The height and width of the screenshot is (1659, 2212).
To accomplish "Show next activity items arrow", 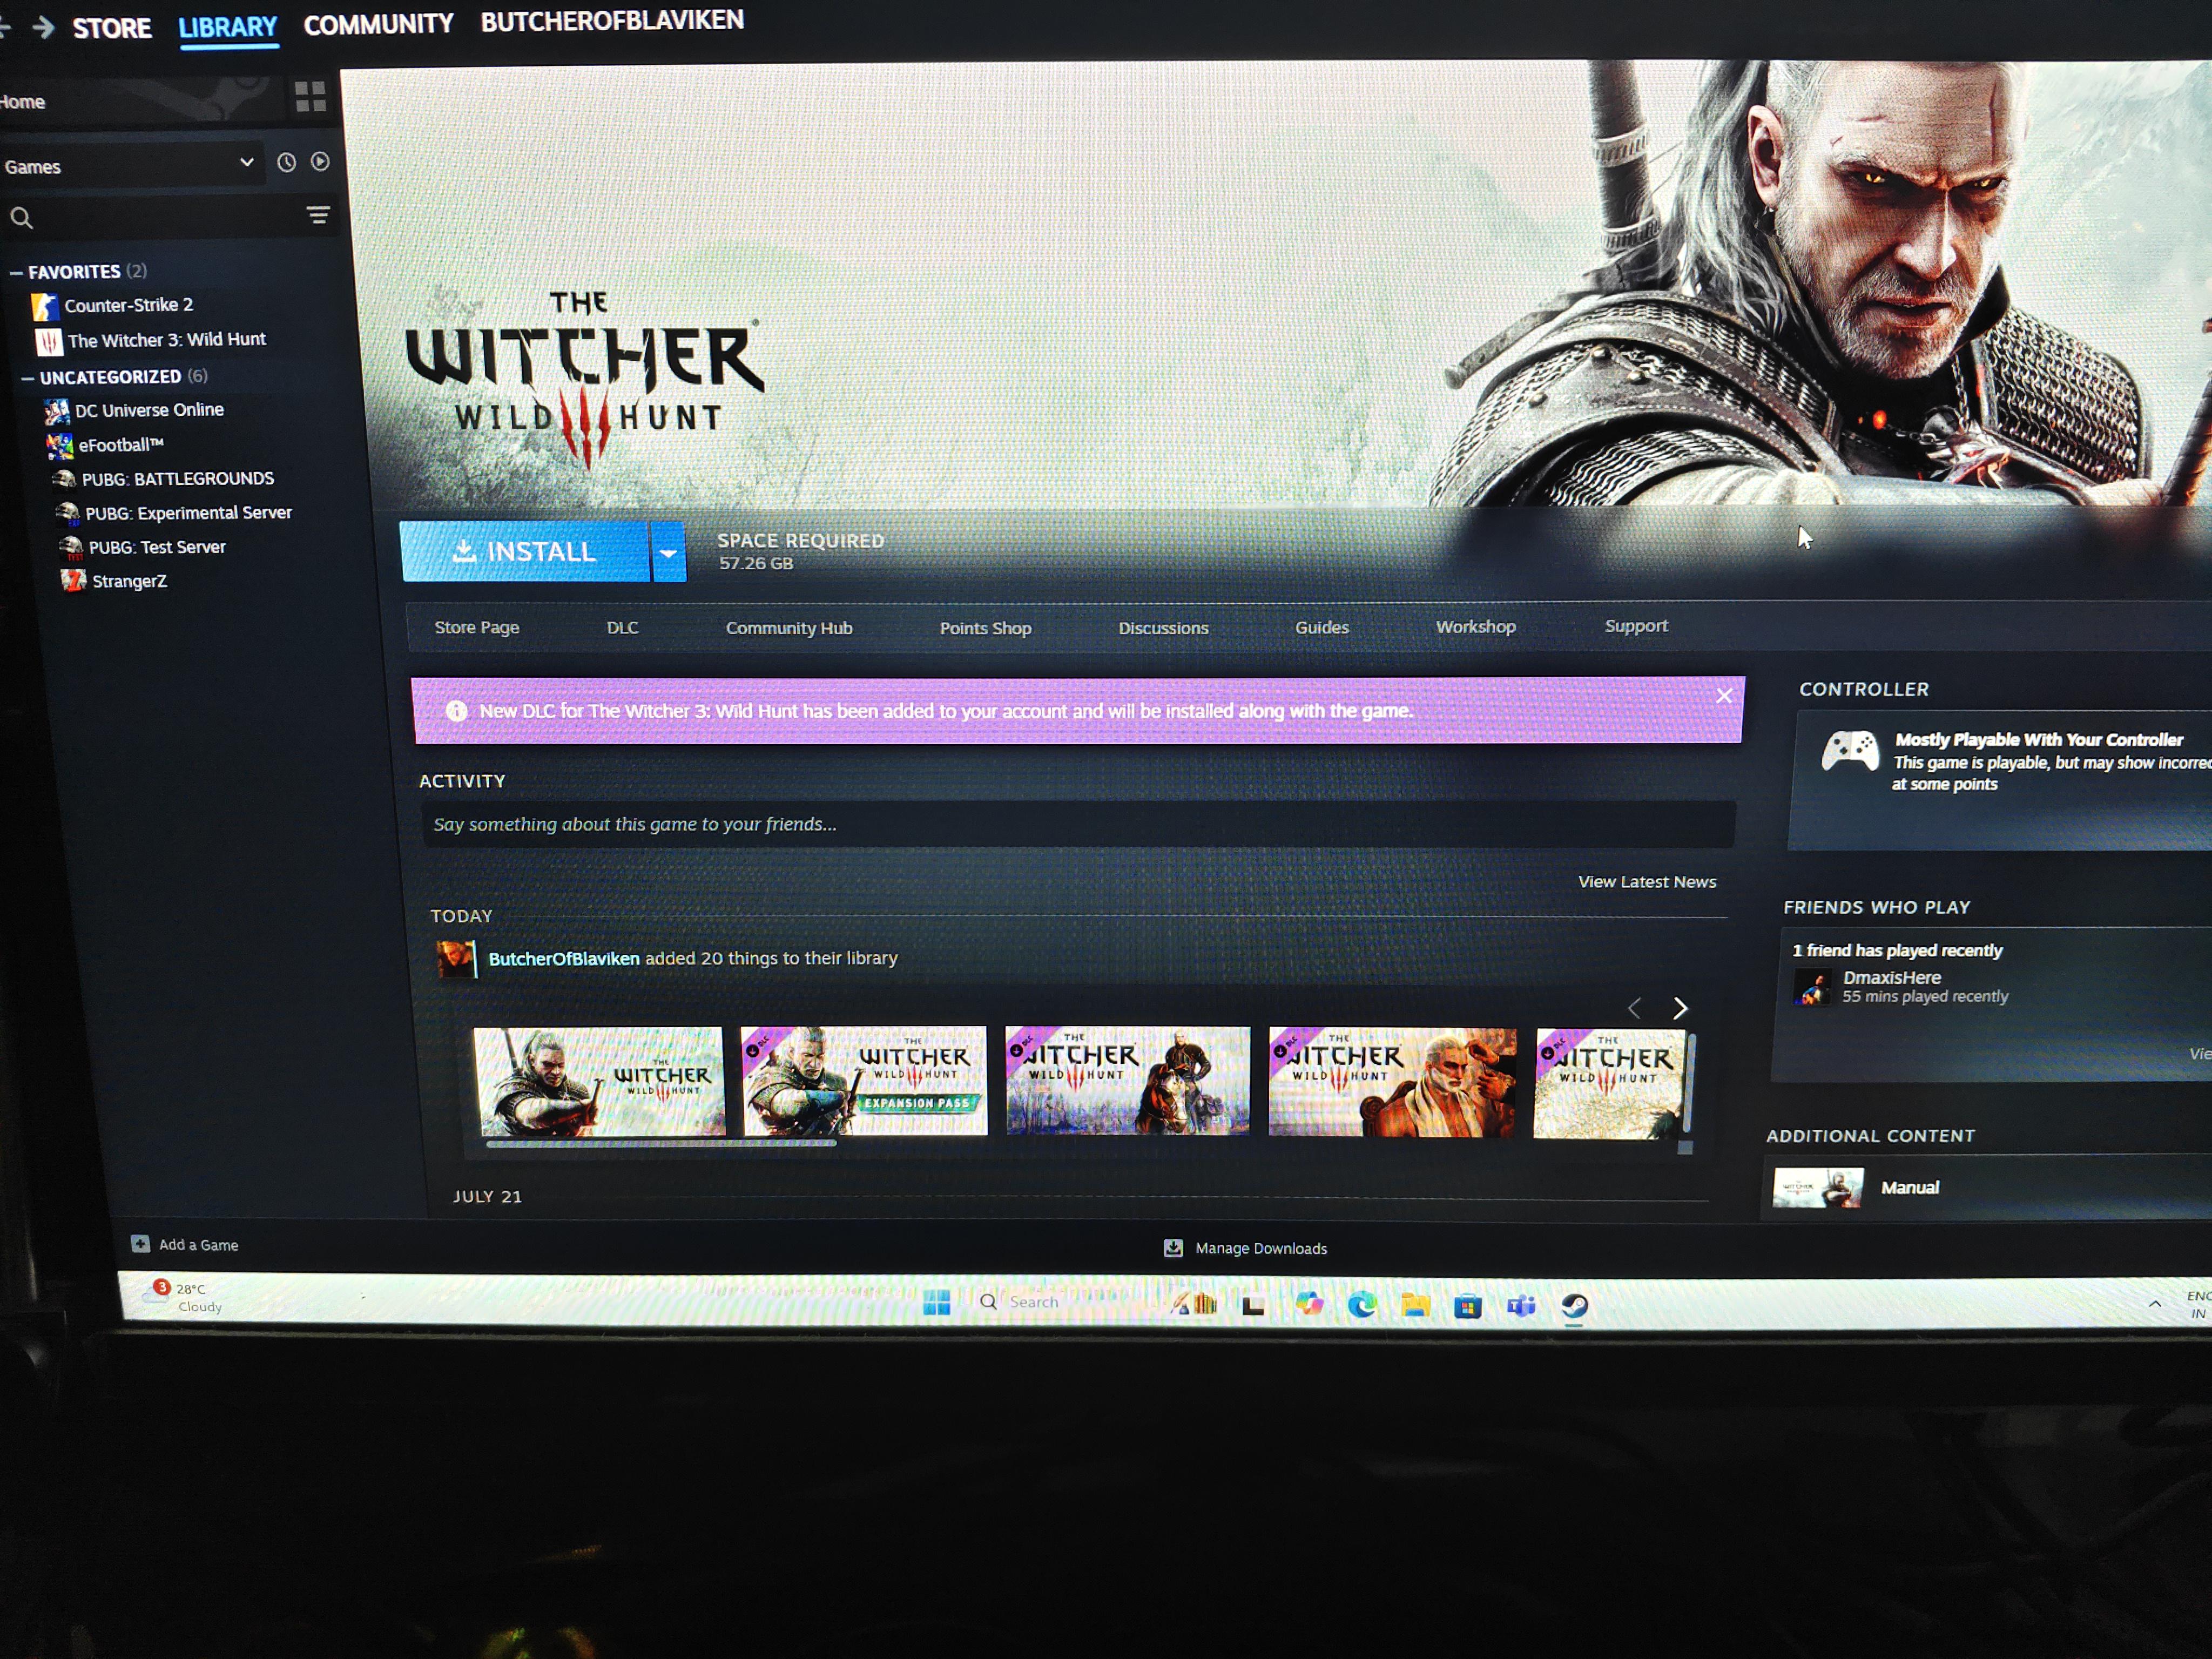I will (1680, 1007).
